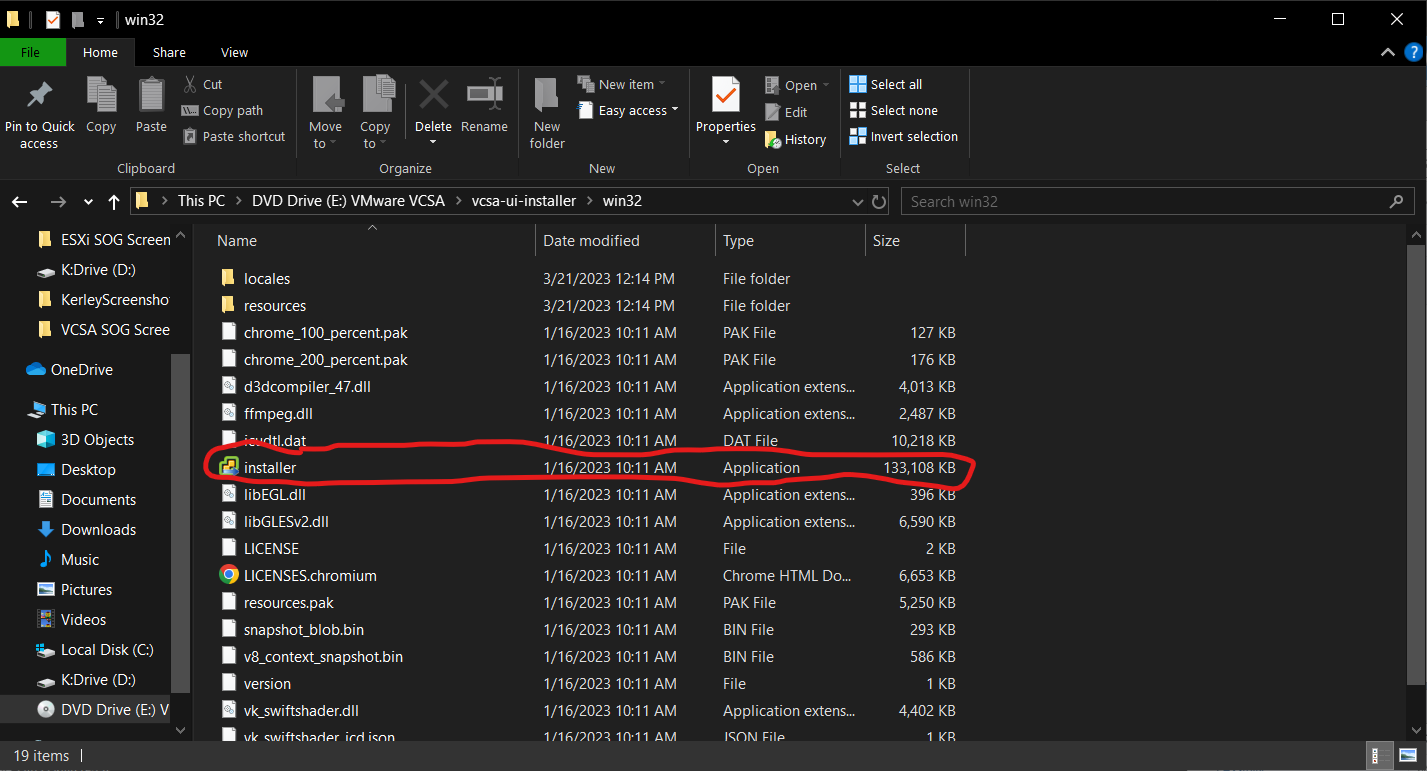
Task: Open the File menu
Action: pyautogui.click(x=30, y=52)
